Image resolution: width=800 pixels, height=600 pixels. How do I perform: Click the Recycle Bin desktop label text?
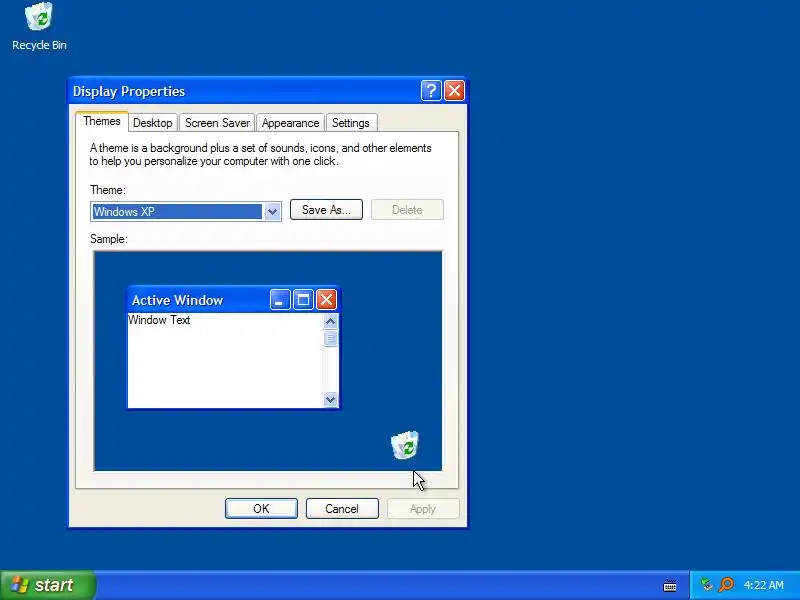pyautogui.click(x=39, y=45)
